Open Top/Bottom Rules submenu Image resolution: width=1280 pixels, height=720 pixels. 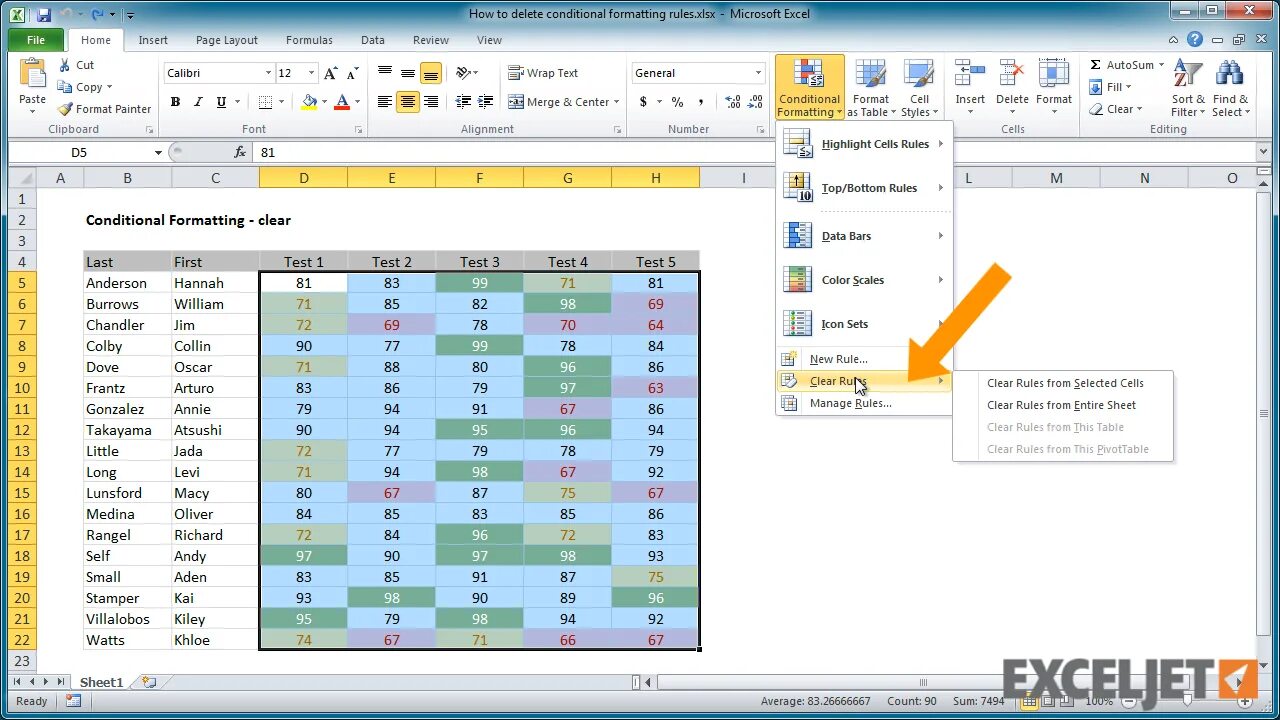pos(865,188)
